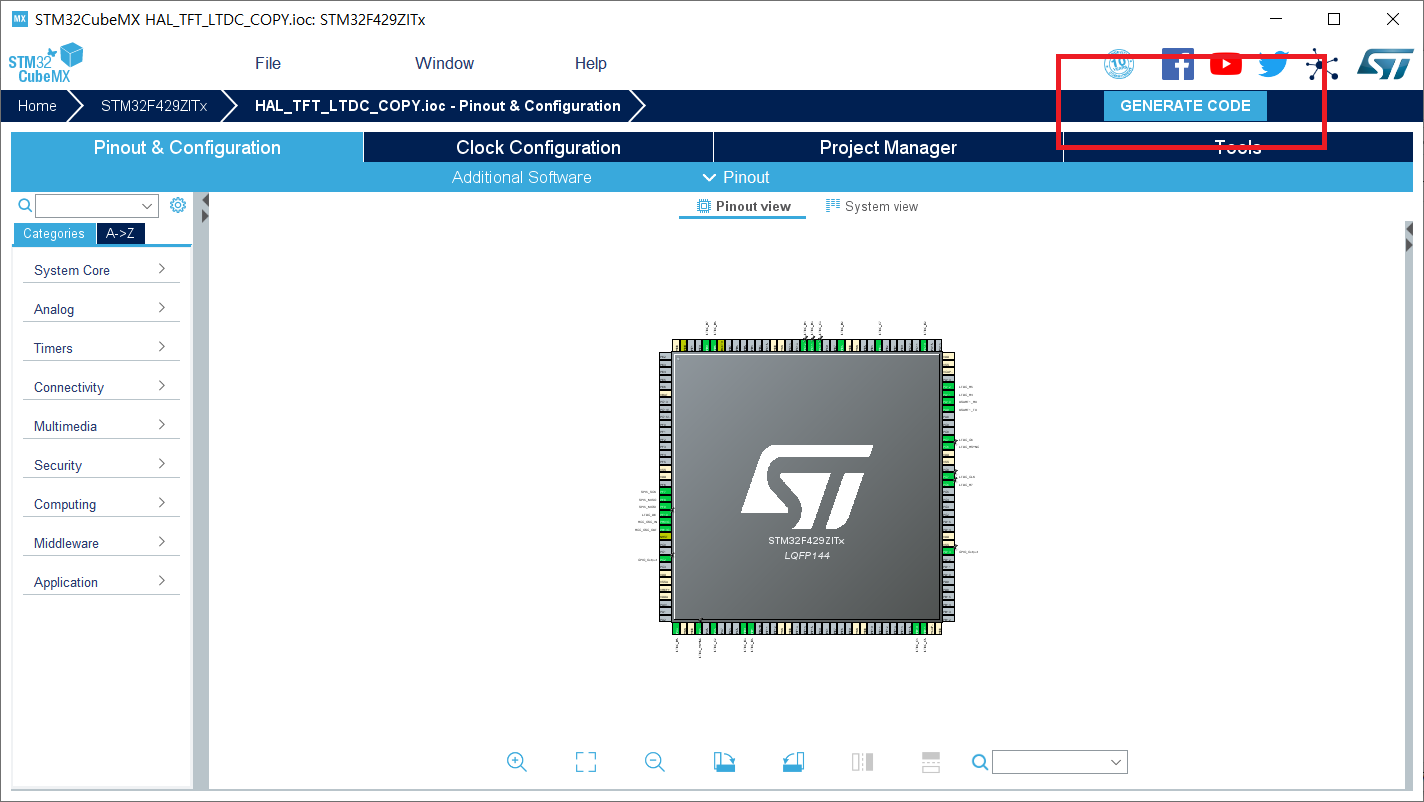Open the ST Facebook page icon
The image size is (1424, 802).
tap(1178, 64)
